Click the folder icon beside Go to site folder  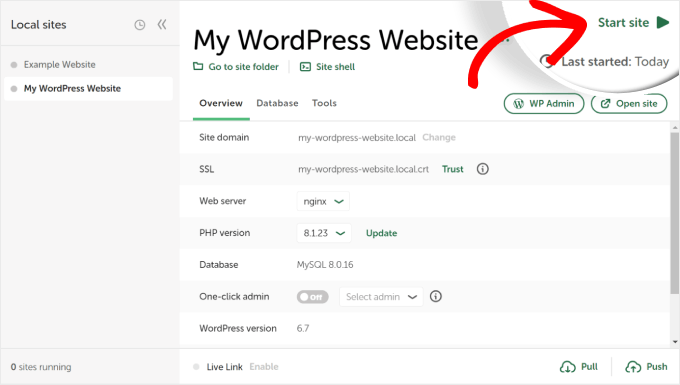[198, 66]
